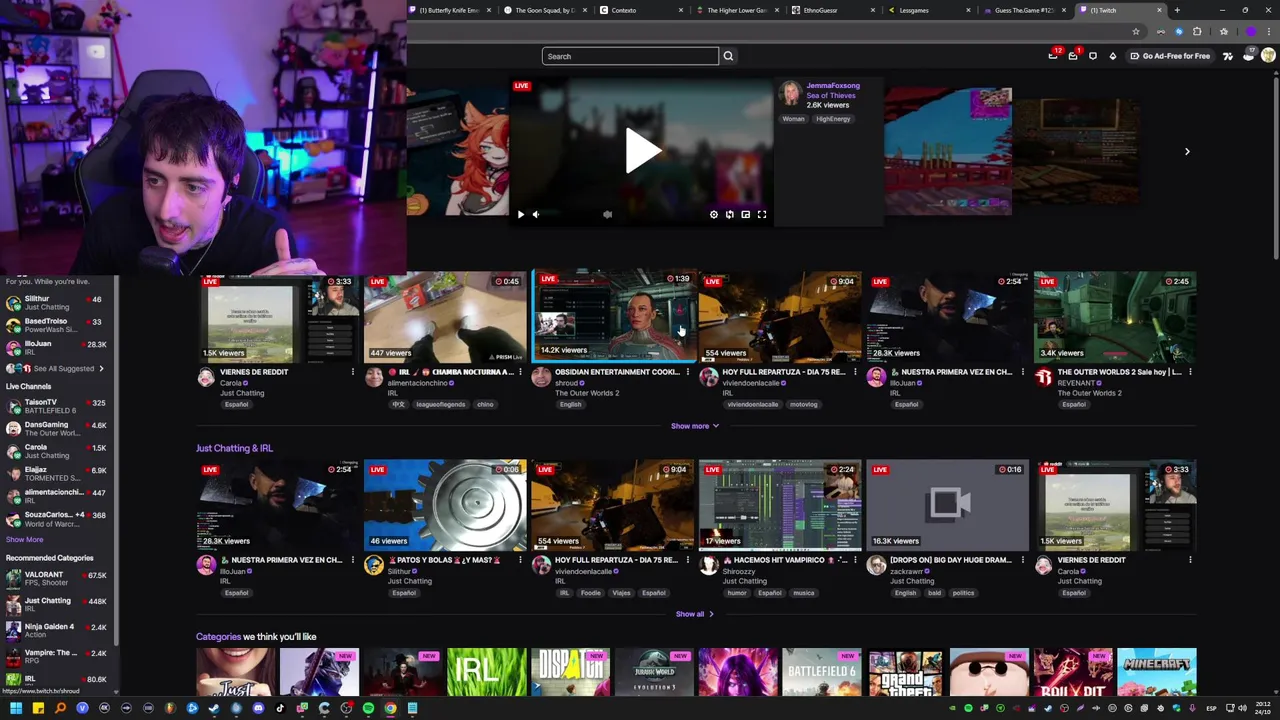Open a new browser tab with plus button
The image size is (1280, 720).
(1177, 10)
